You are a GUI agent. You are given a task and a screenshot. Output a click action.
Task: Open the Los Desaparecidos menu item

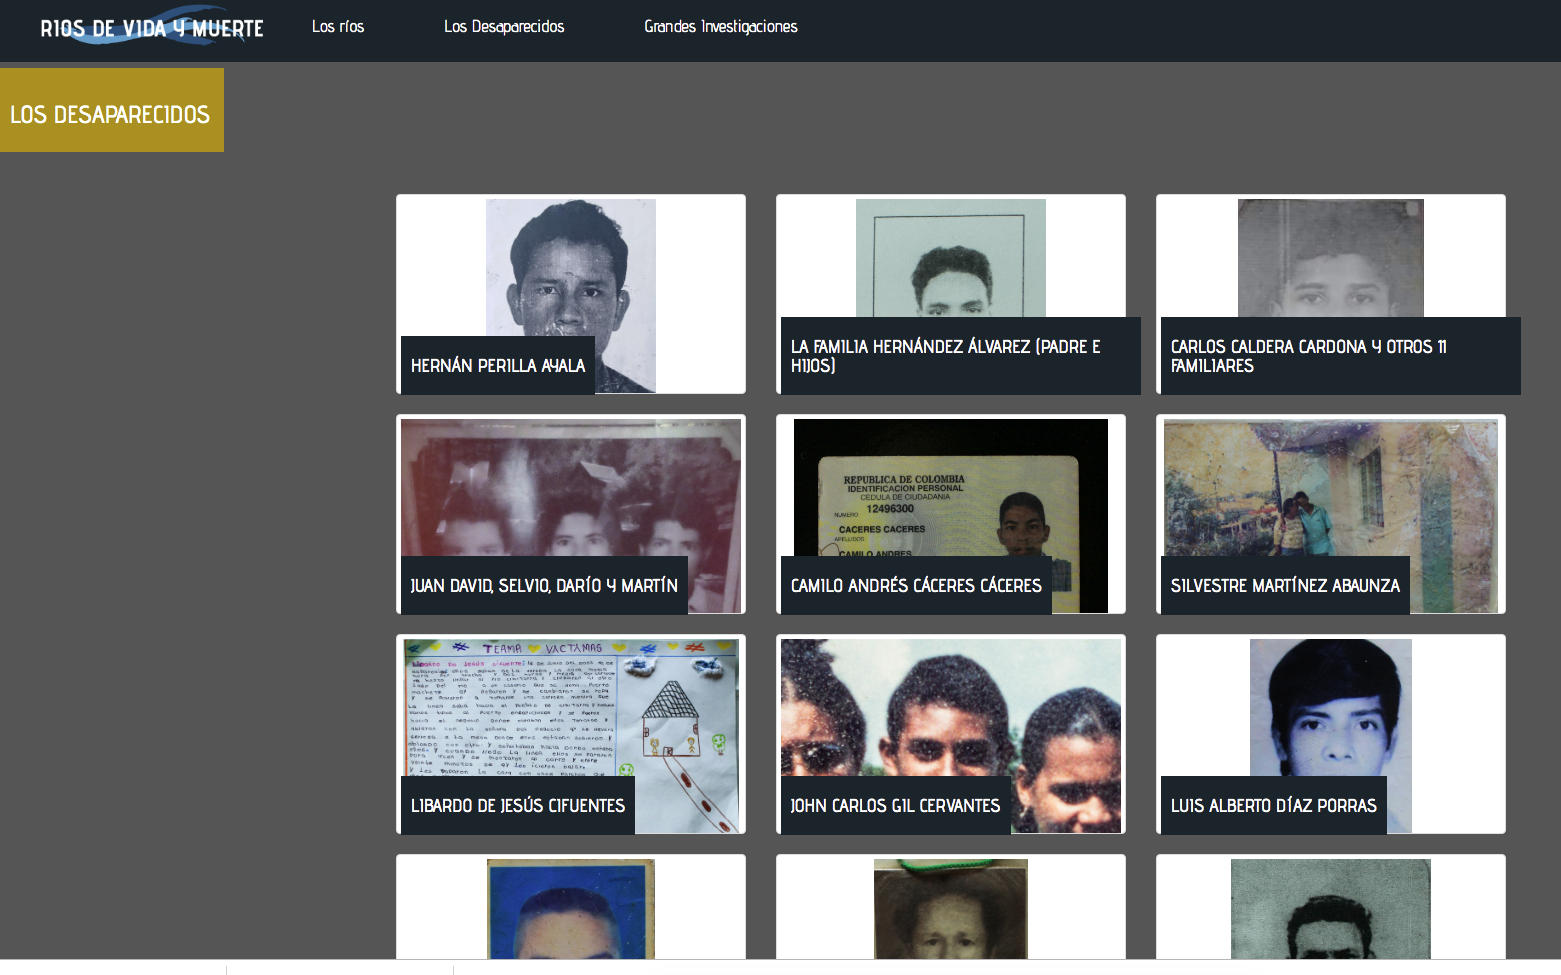(504, 27)
